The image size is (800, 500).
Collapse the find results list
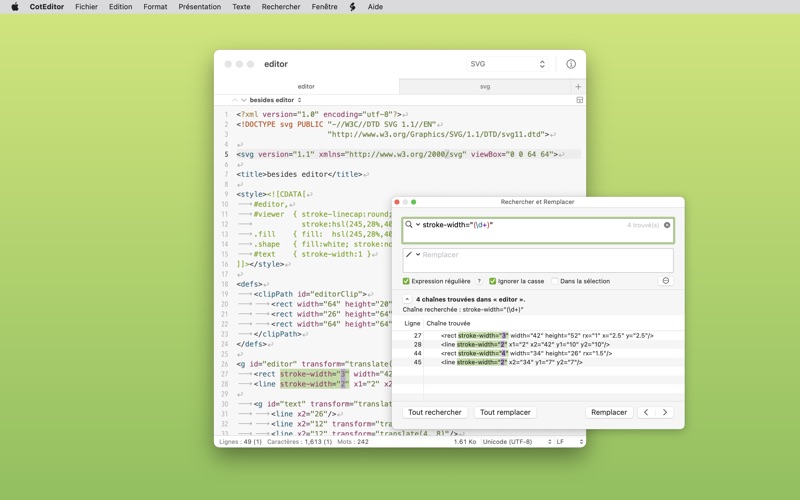[407, 299]
